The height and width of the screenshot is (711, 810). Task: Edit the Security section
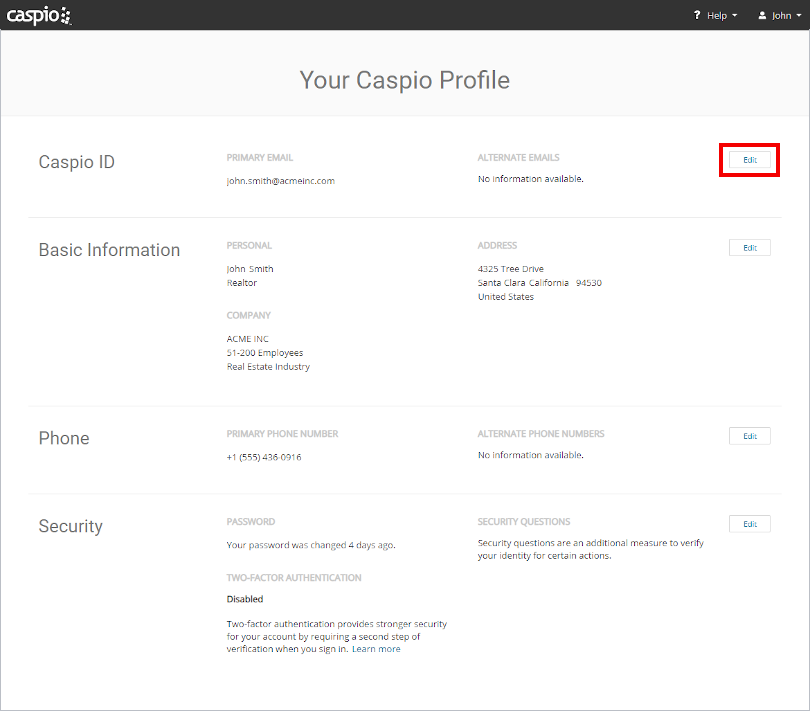(x=750, y=524)
